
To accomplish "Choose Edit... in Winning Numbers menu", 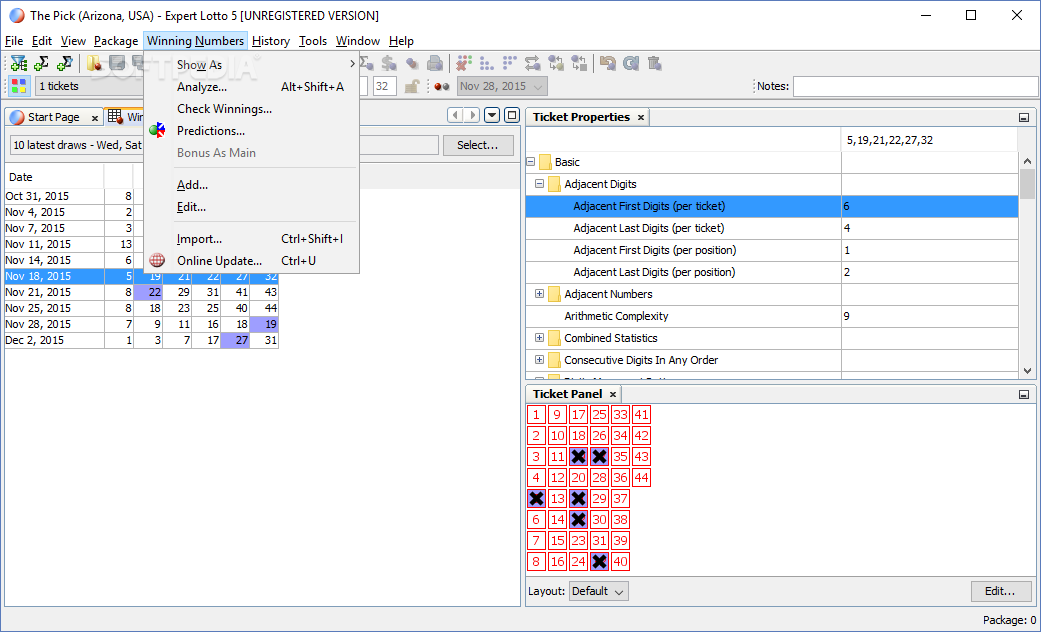I will (252, 207).
